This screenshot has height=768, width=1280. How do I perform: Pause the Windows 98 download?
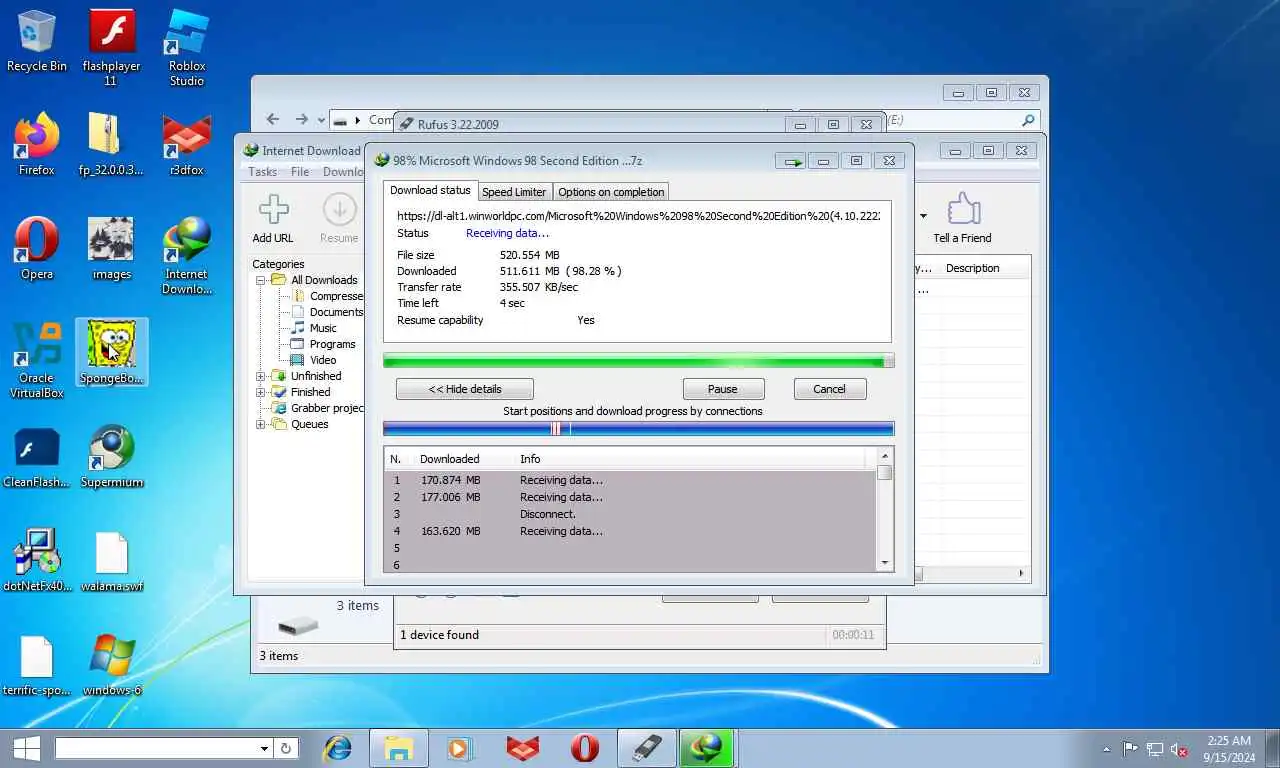click(x=723, y=389)
